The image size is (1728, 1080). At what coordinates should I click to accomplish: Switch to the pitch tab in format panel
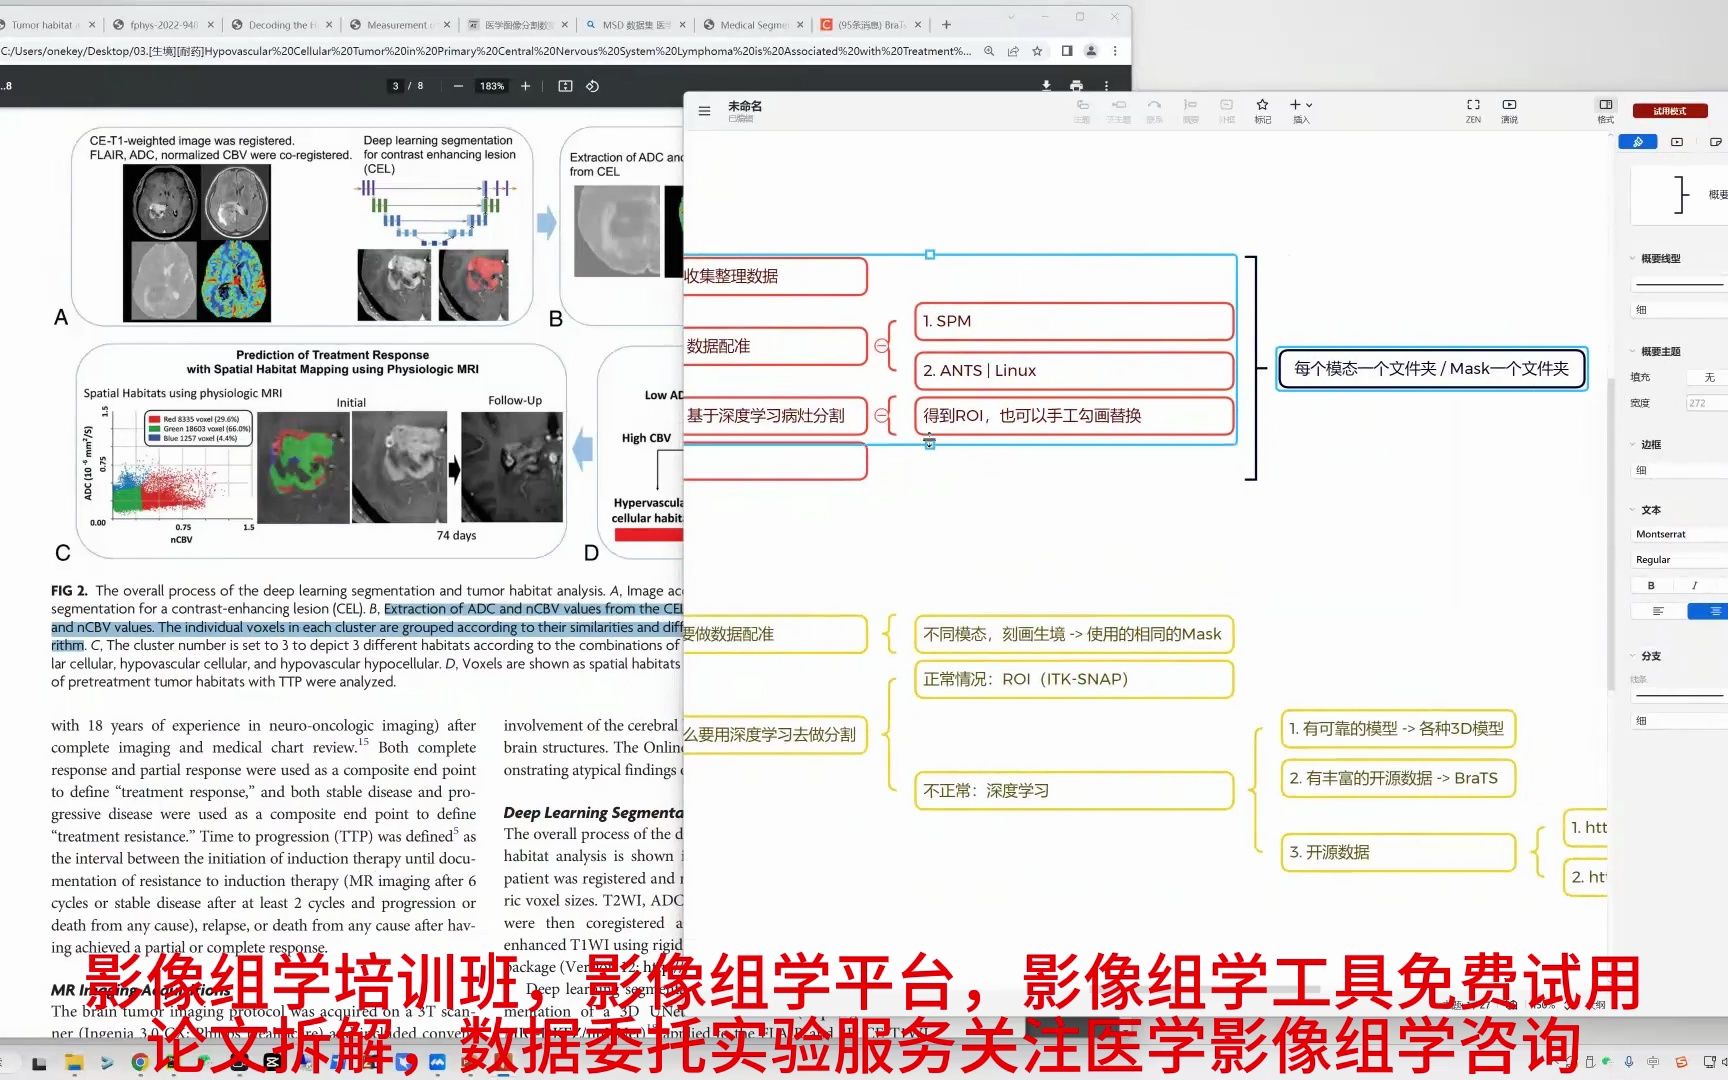click(x=1677, y=142)
